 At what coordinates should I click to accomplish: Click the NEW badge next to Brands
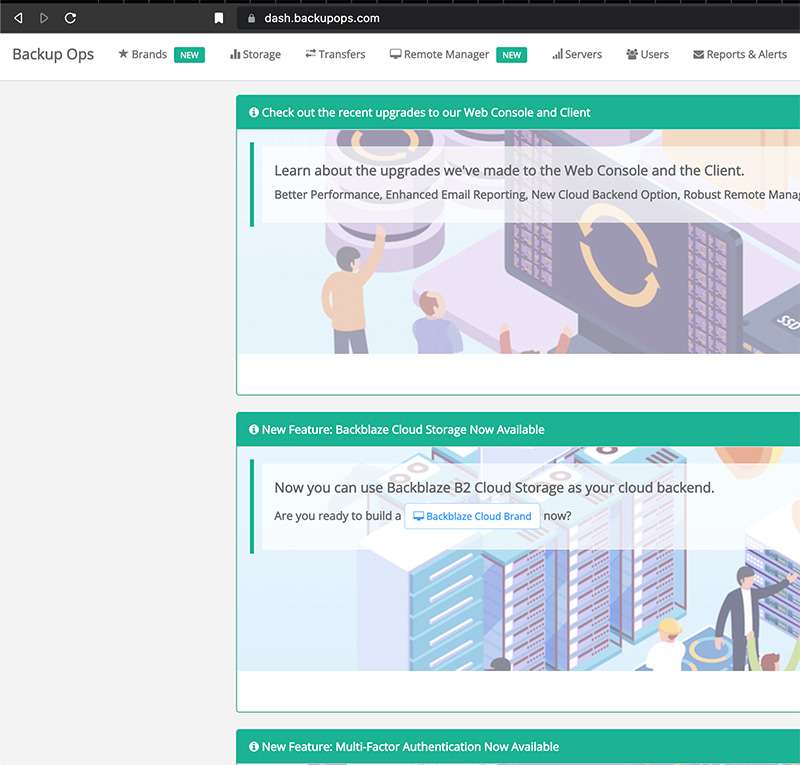pos(189,55)
